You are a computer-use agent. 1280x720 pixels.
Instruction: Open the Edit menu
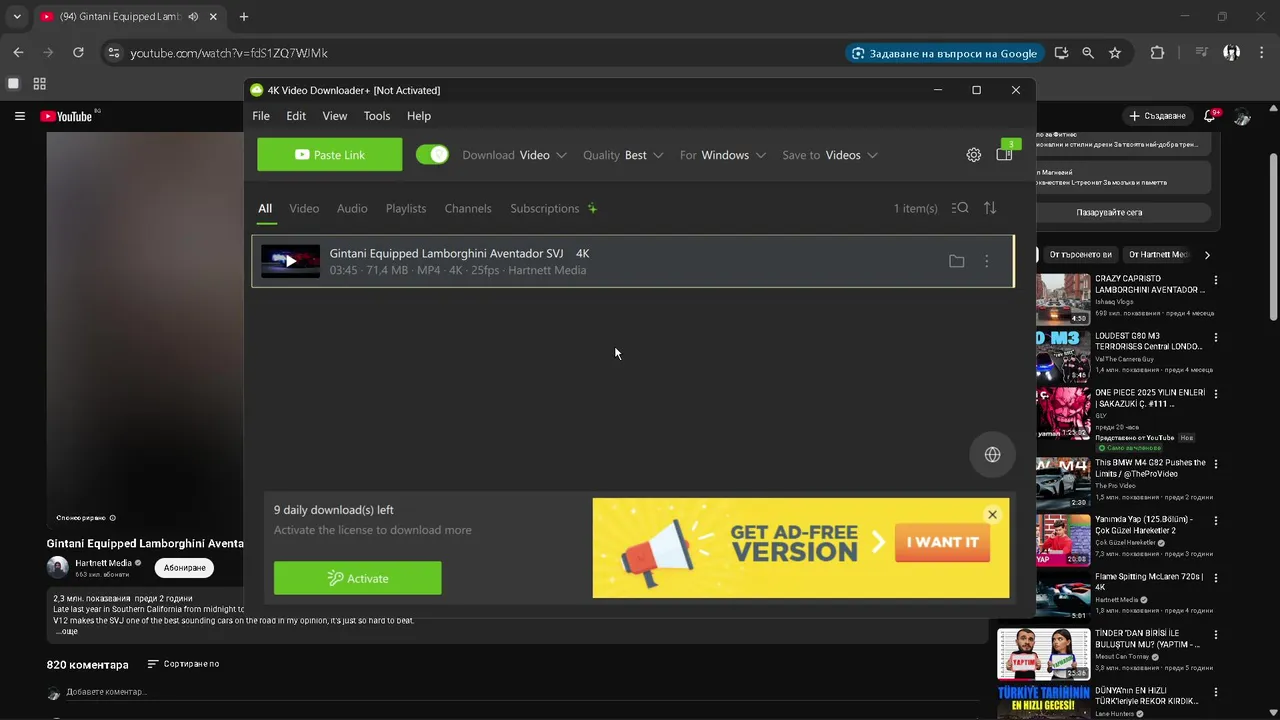296,116
